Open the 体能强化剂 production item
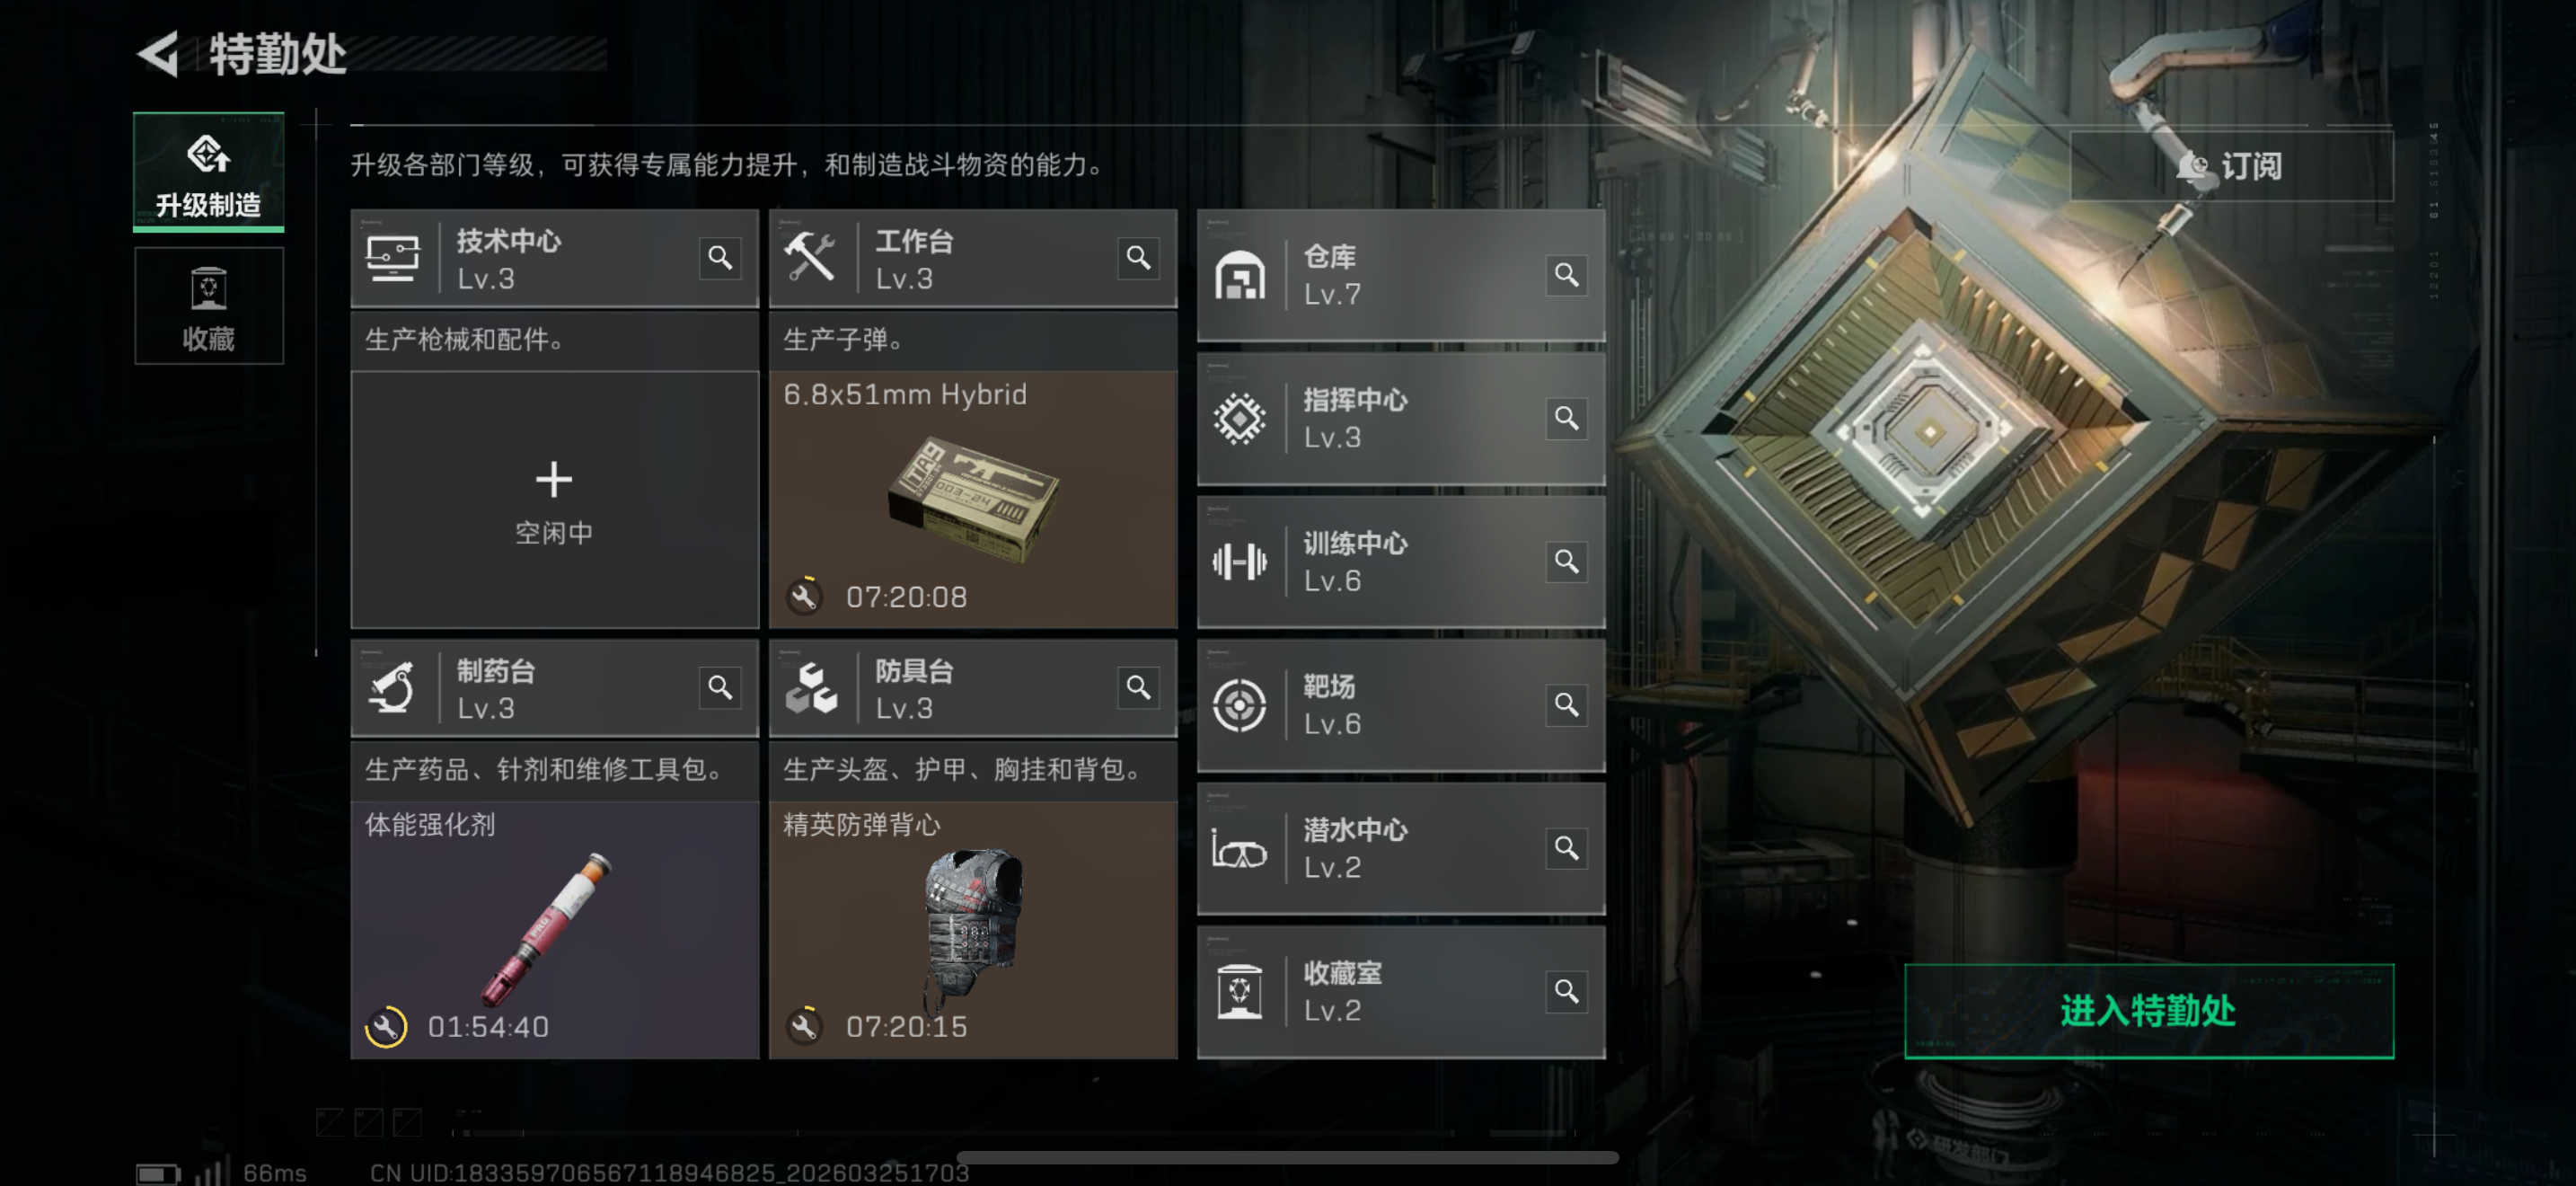This screenshot has height=1186, width=2576. pyautogui.click(x=555, y=929)
